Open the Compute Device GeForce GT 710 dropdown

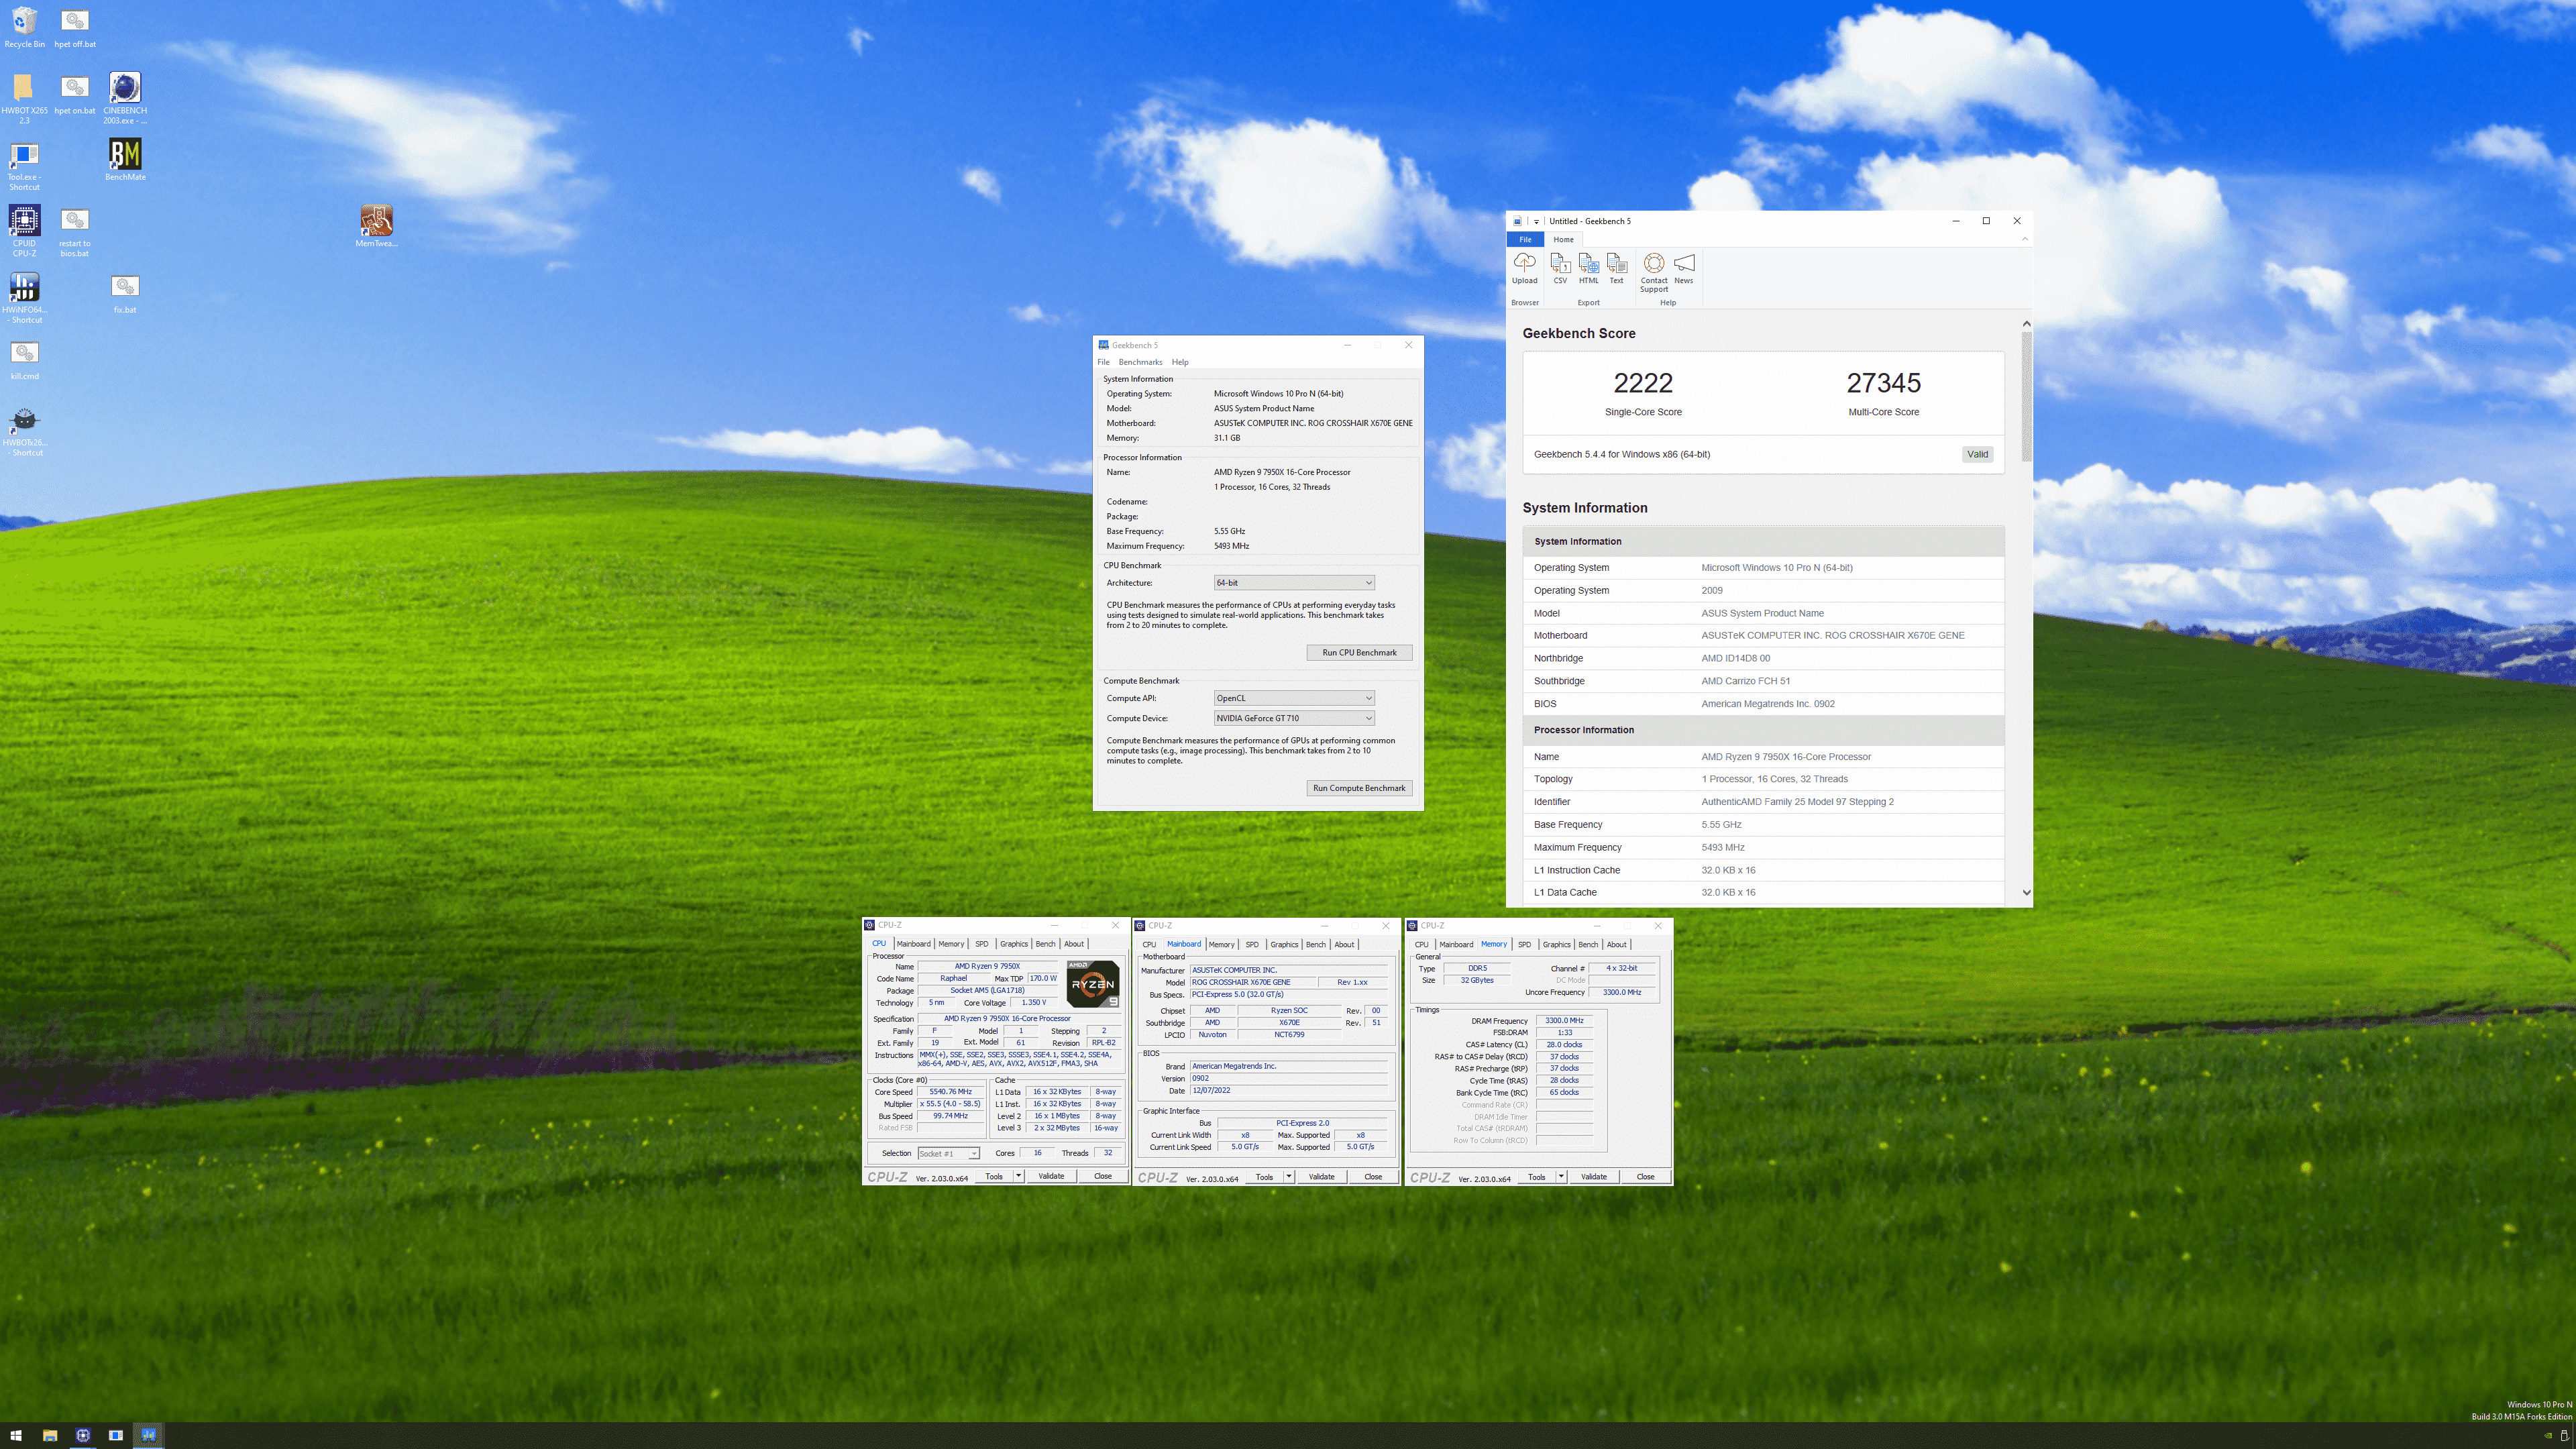click(x=1293, y=718)
